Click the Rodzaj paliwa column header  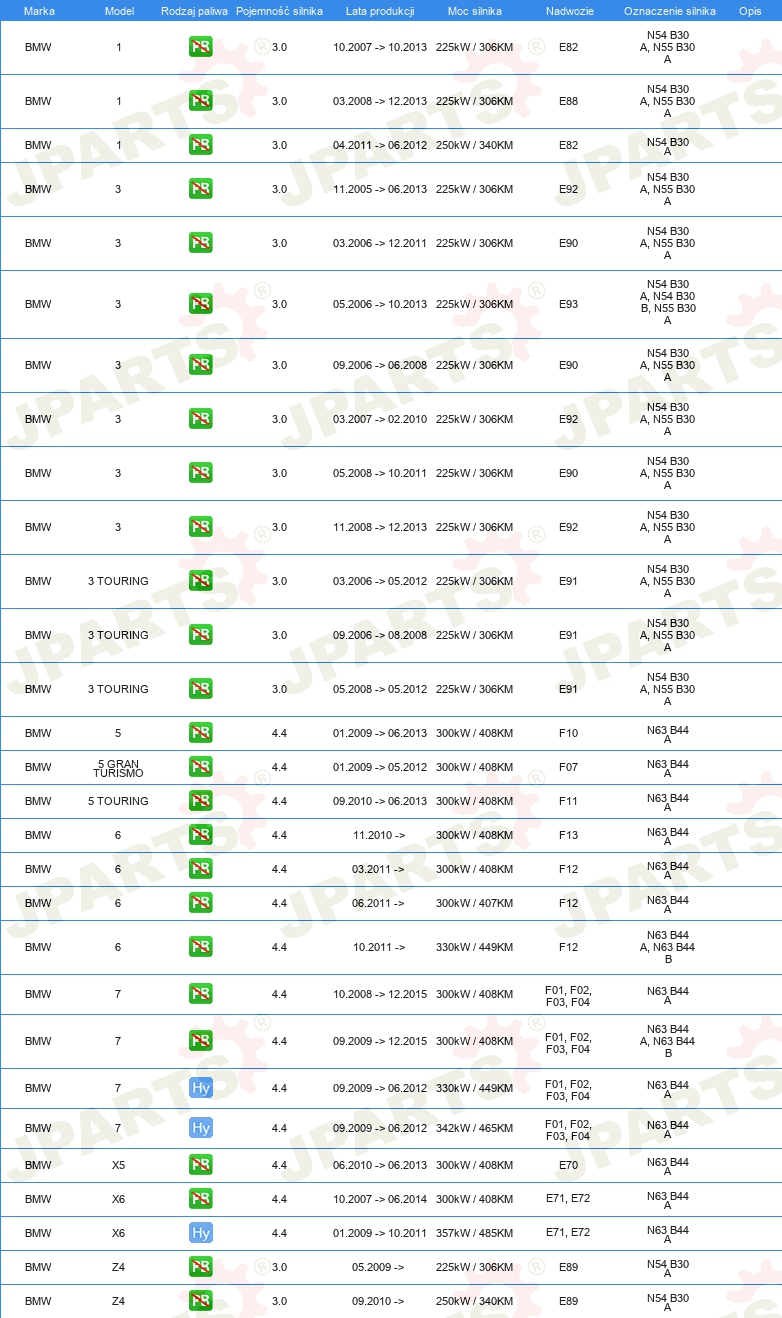click(194, 10)
